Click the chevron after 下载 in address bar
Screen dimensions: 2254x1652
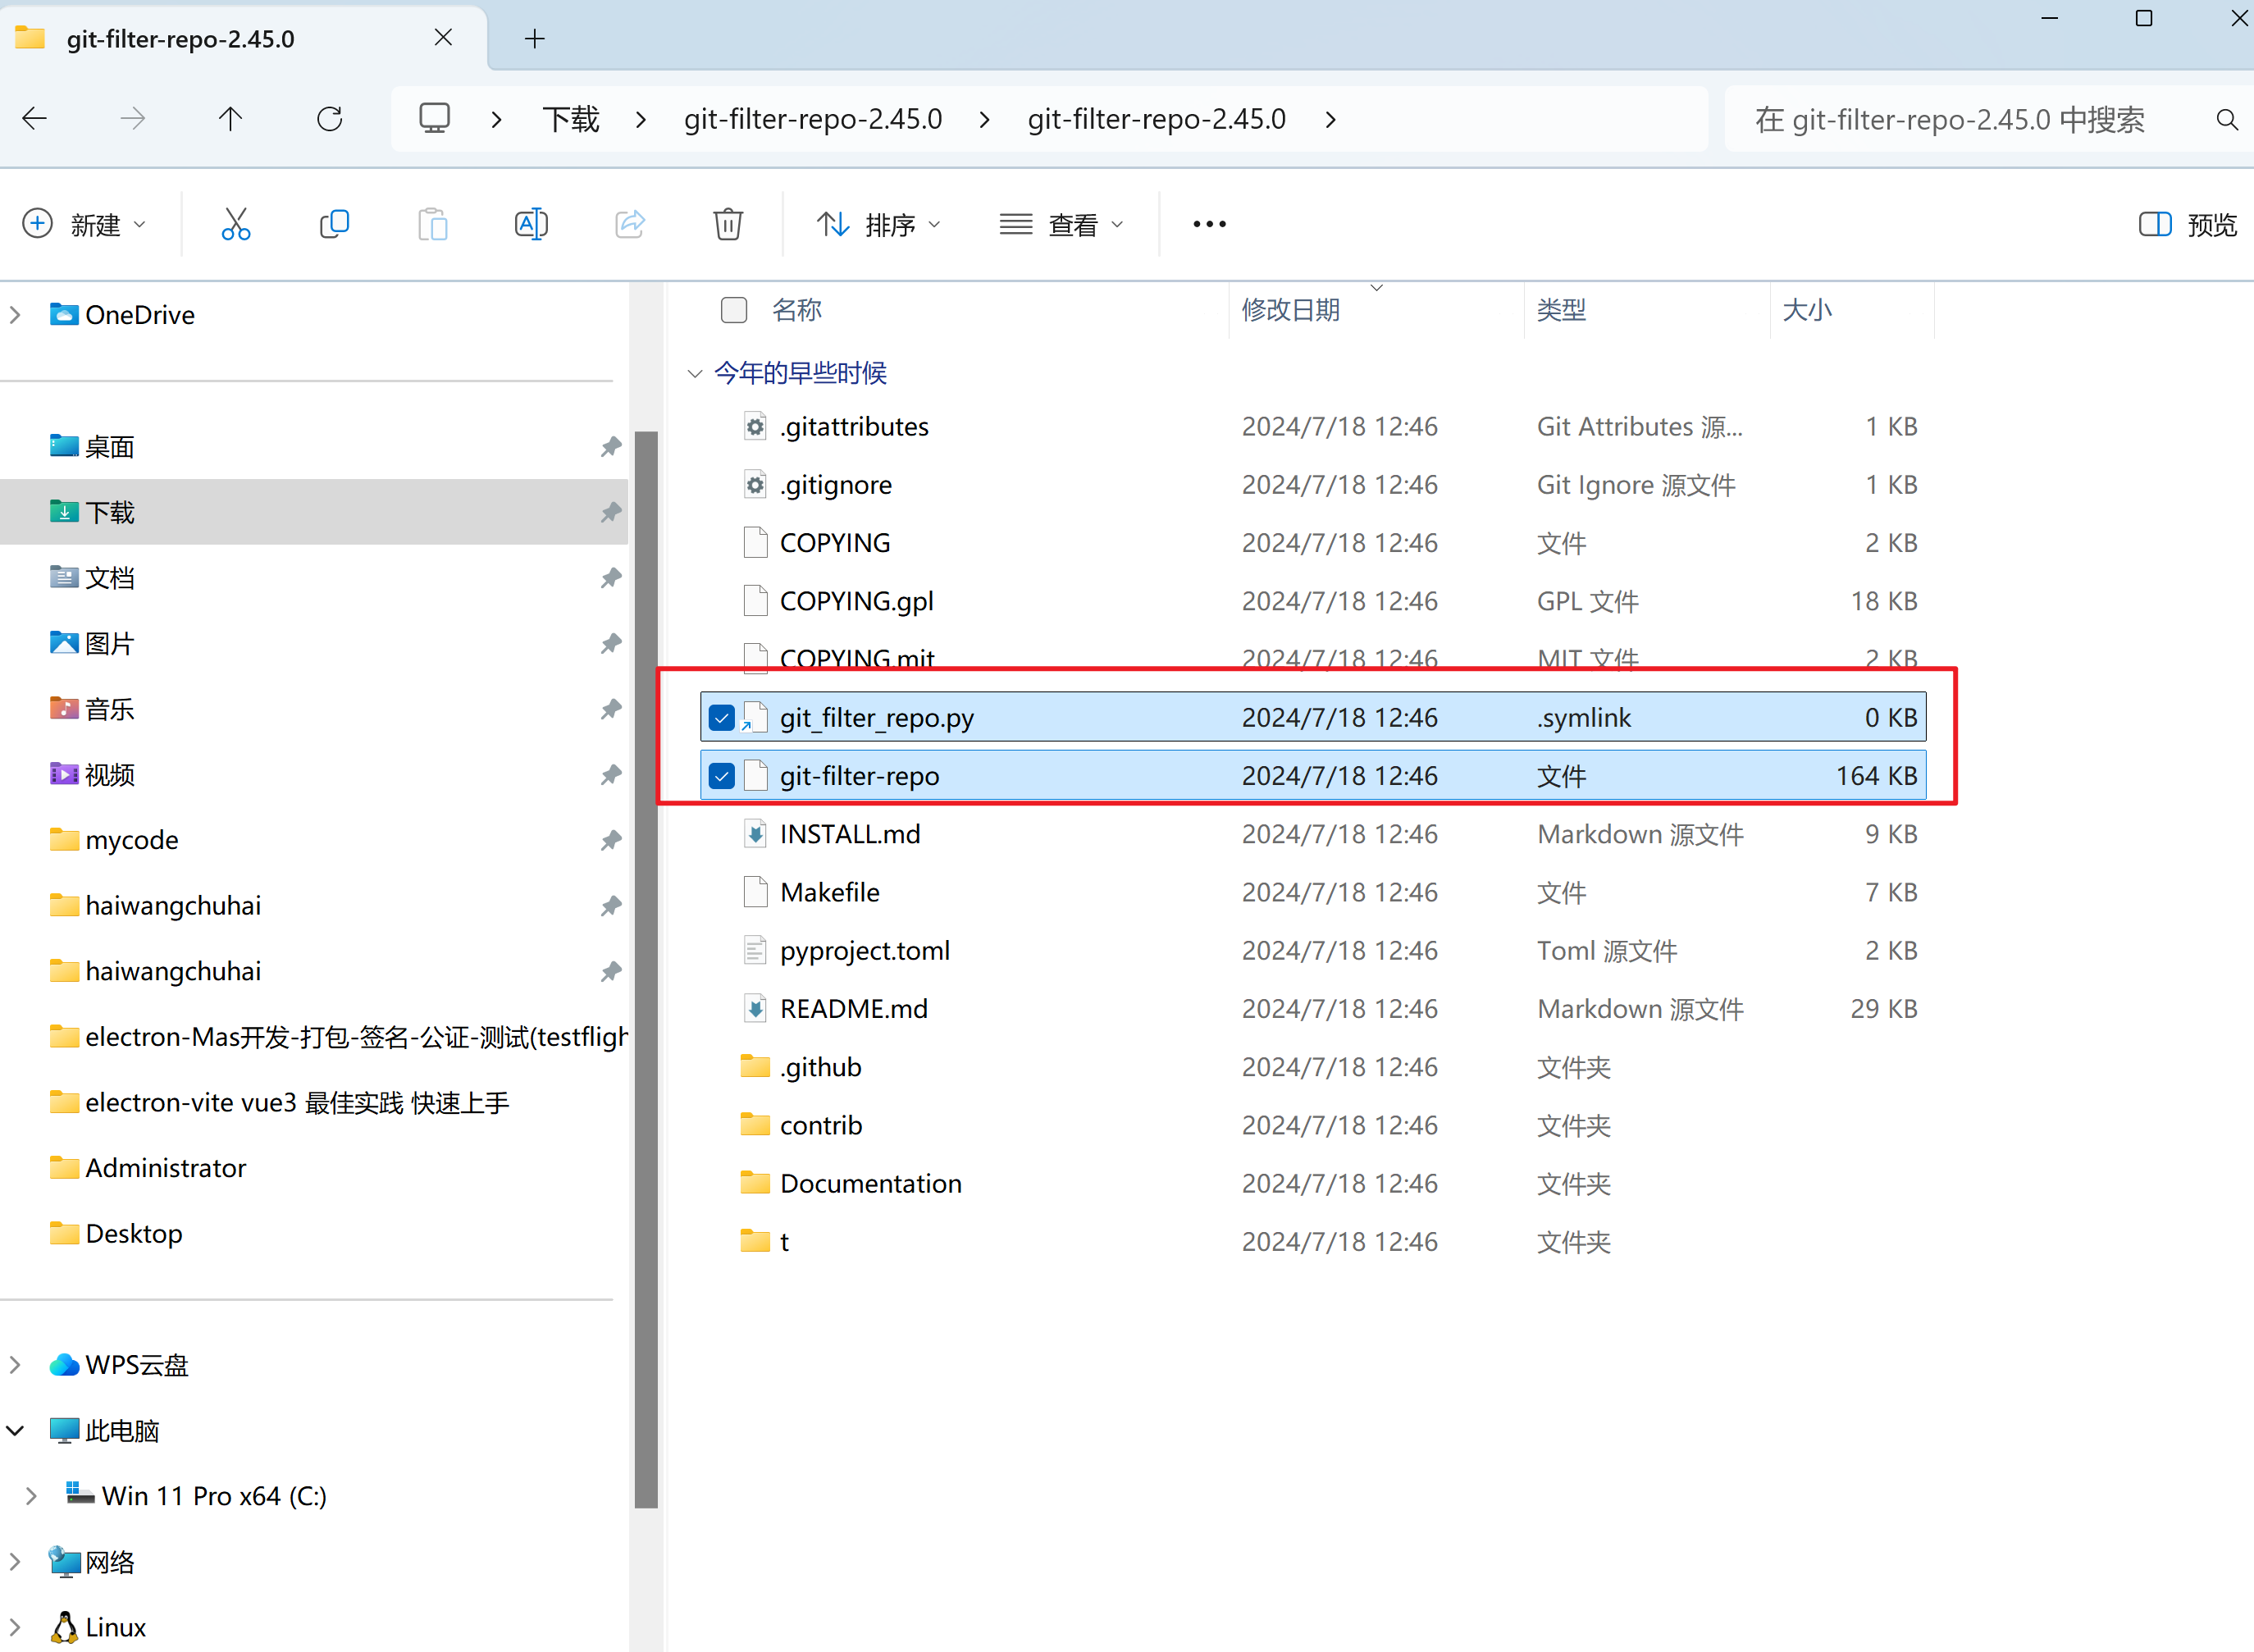pos(641,120)
